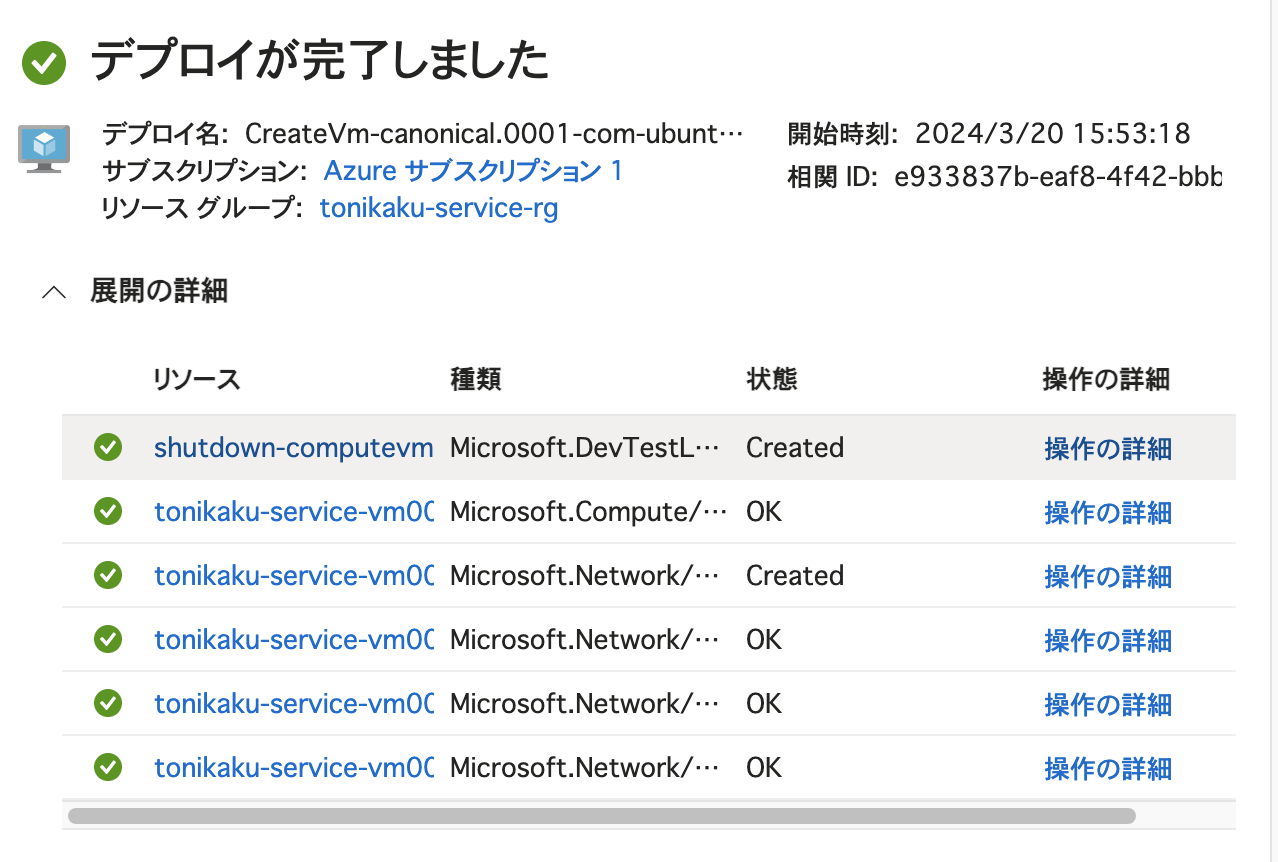Open 操作の詳細 for the last network resource
This screenshot has width=1278, height=862.
[1107, 767]
